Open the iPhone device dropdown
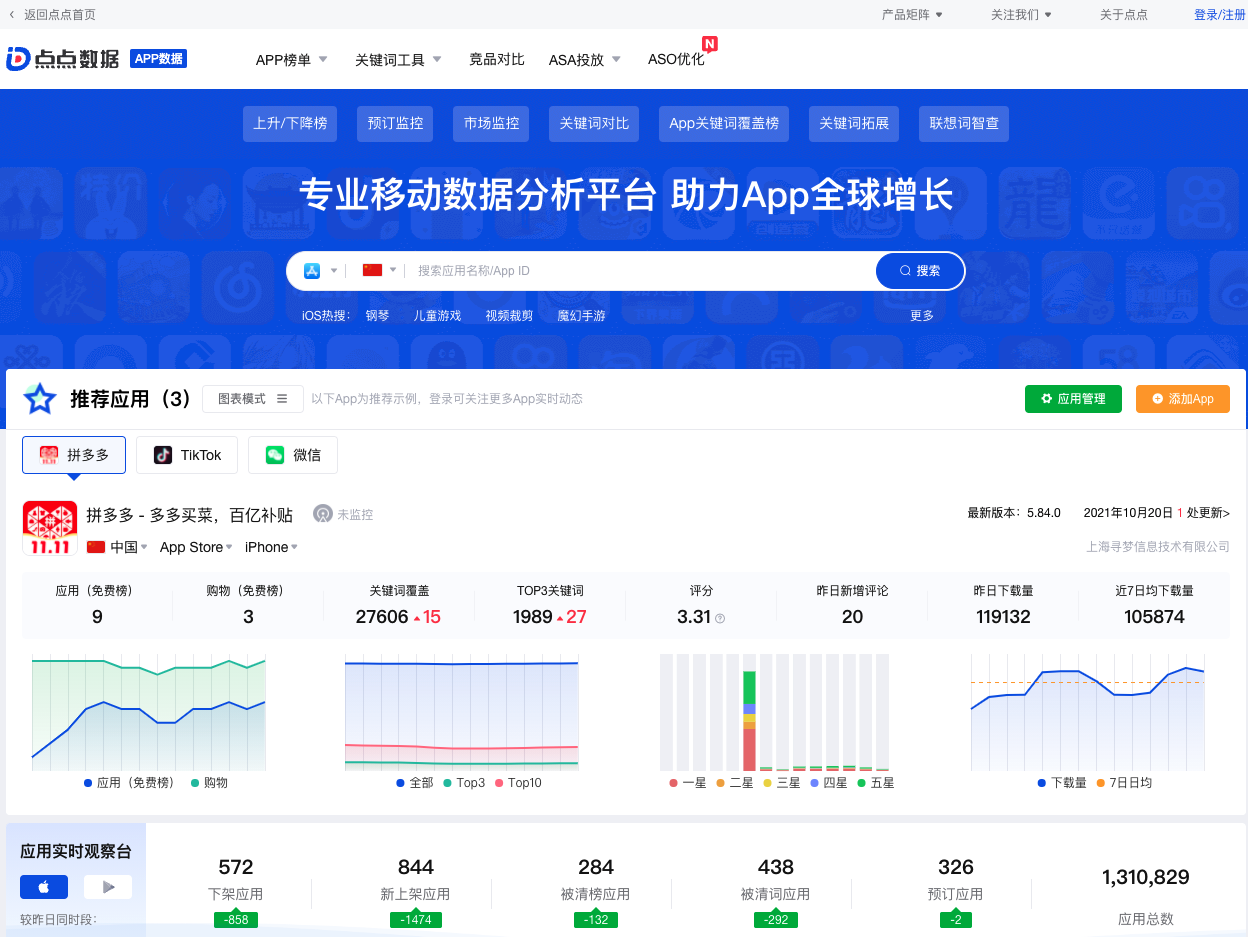Screen dimensions: 1248x937 pyautogui.click(x=271, y=547)
